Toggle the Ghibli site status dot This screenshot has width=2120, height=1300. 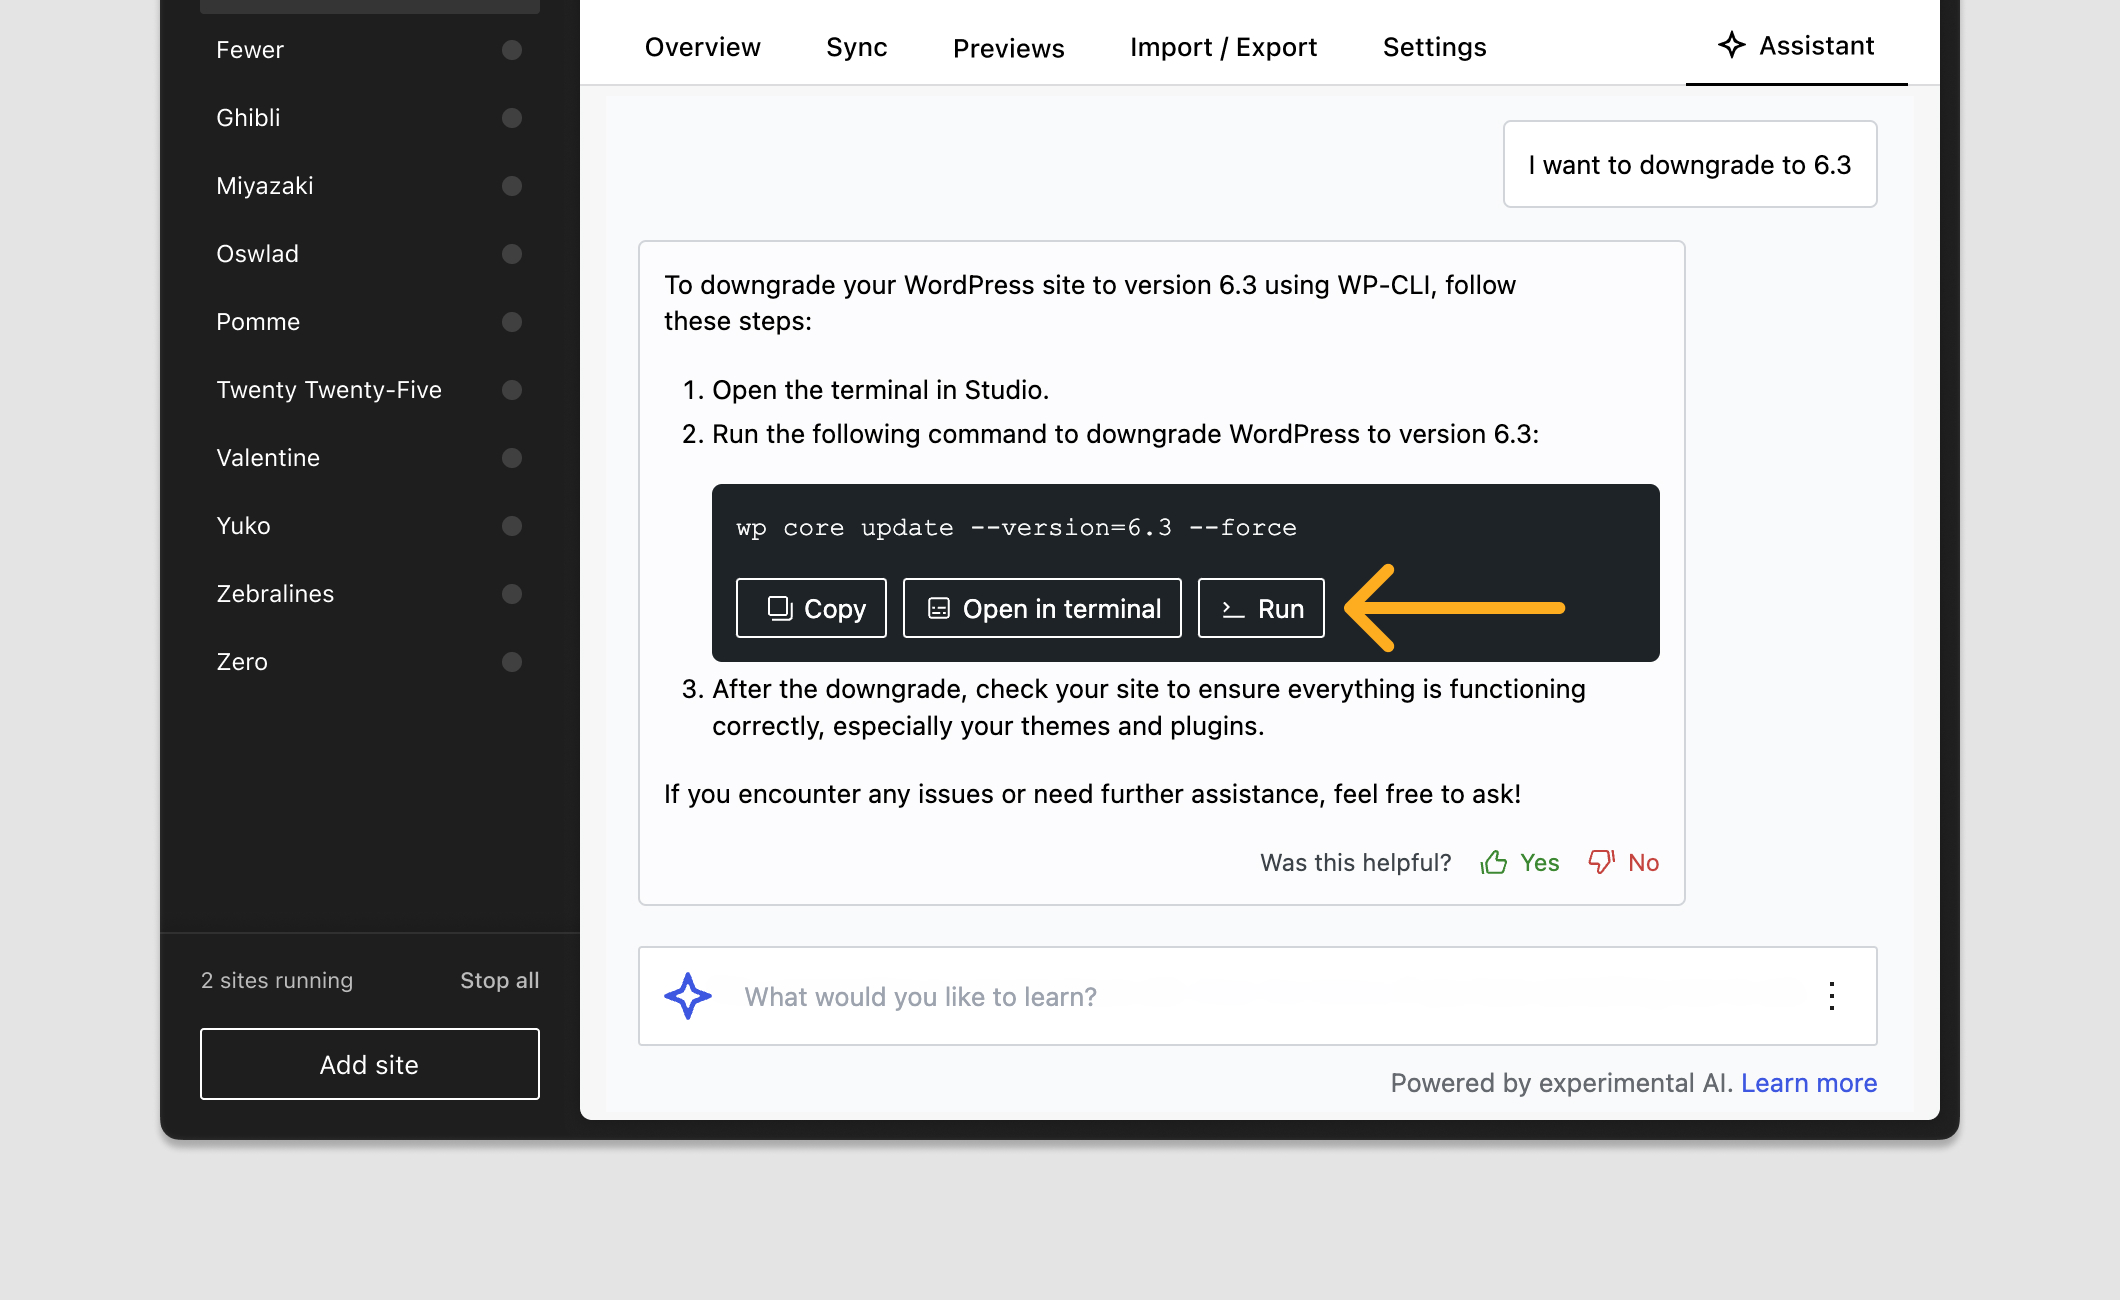512,118
